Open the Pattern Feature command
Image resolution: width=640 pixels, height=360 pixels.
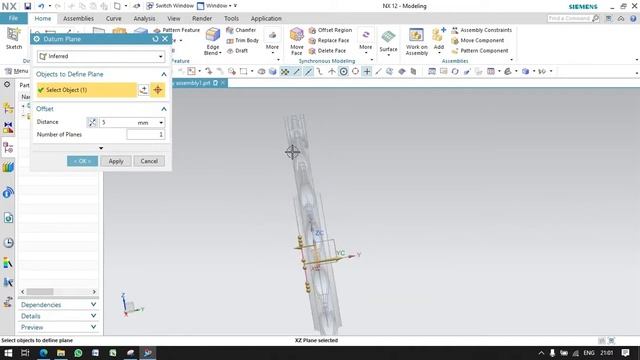coord(177,30)
